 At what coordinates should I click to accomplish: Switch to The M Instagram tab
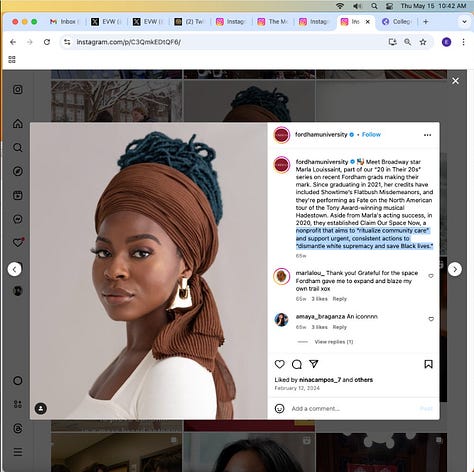(x=272, y=22)
